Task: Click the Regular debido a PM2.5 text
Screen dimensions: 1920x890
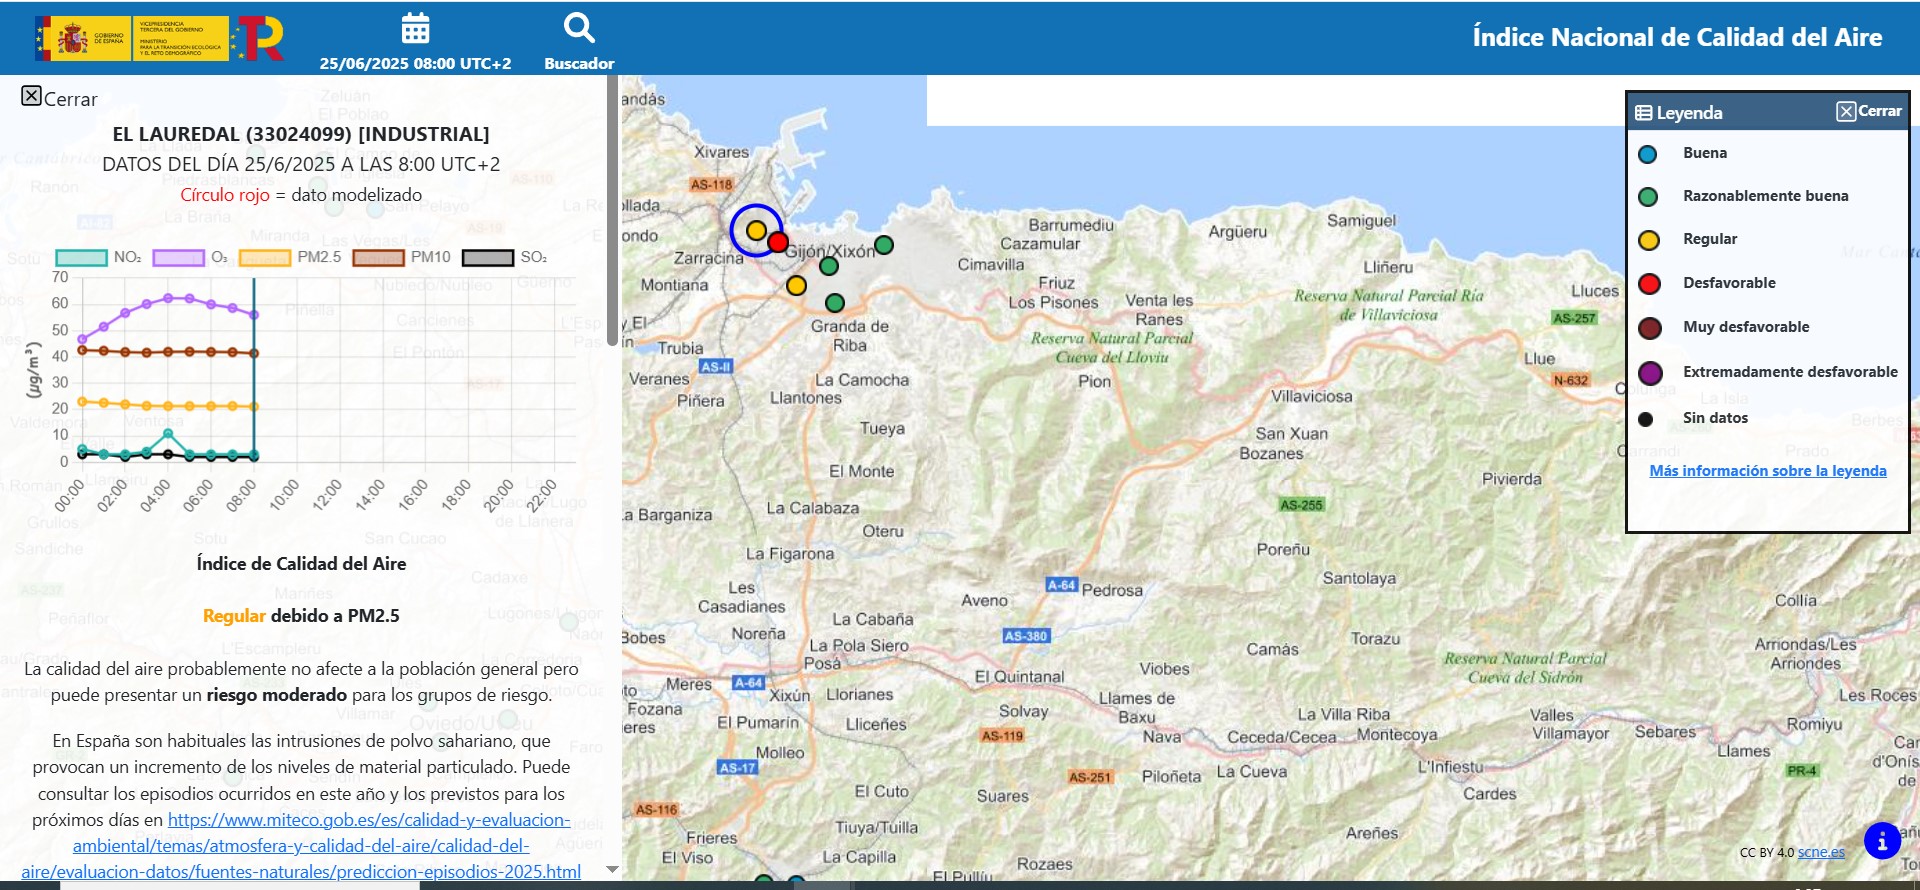Action: (301, 616)
